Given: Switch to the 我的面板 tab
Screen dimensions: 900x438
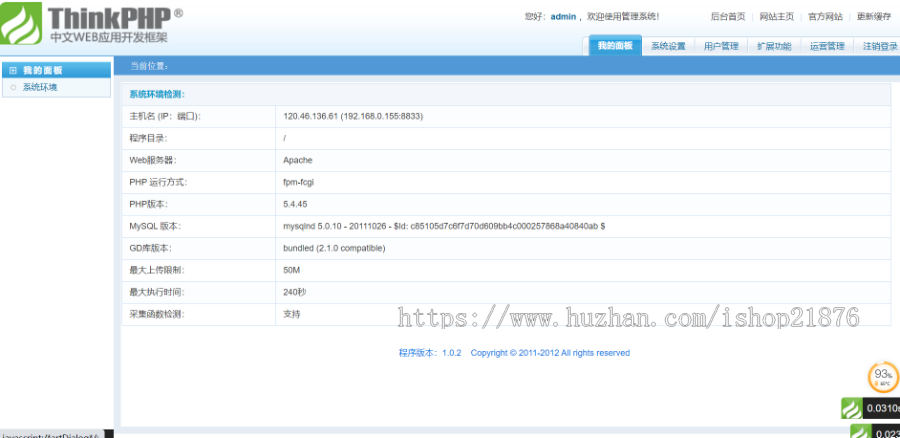Looking at the screenshot, I should tap(615, 46).
